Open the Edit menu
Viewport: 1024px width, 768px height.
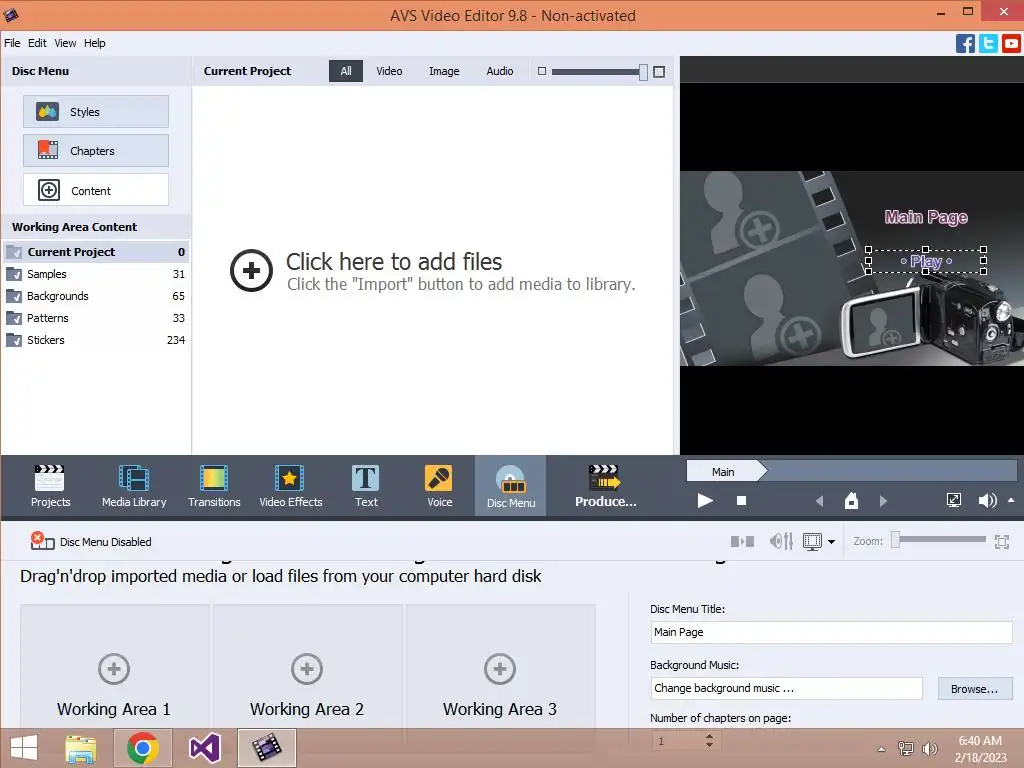point(37,43)
